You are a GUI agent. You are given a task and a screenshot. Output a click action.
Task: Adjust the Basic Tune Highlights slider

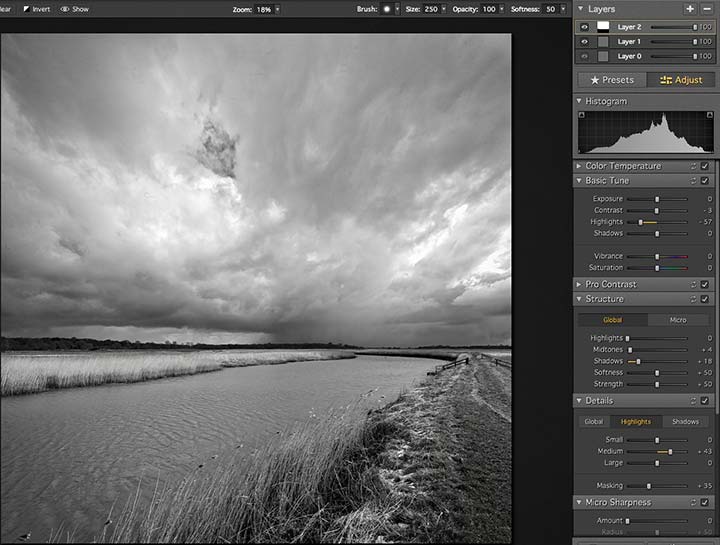pyautogui.click(x=641, y=222)
